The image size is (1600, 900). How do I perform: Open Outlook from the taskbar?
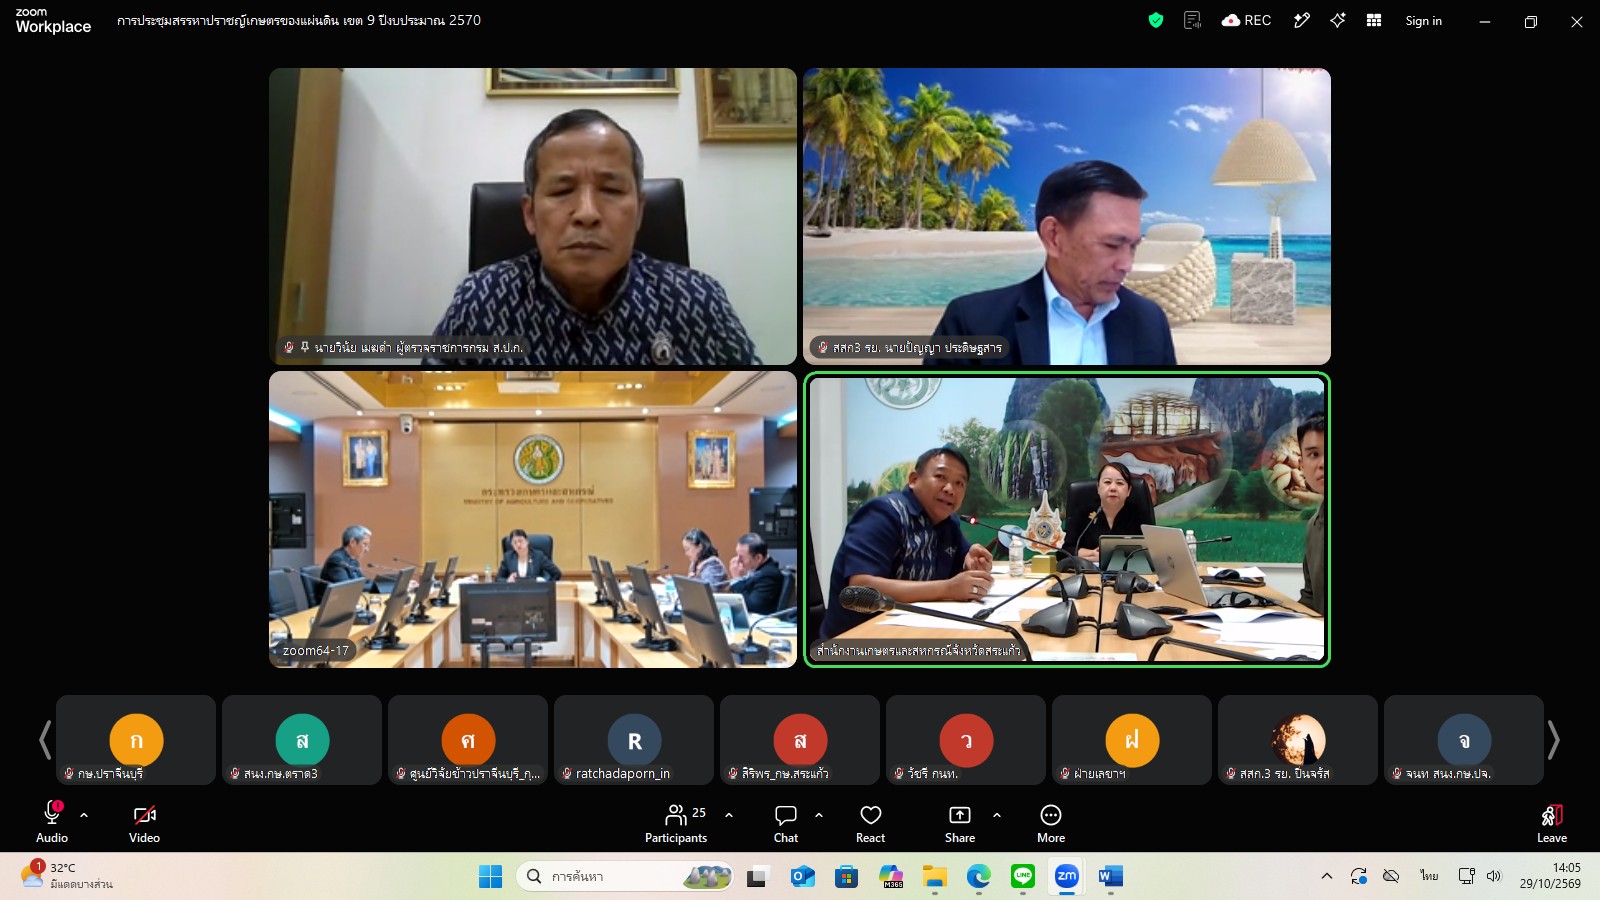click(803, 877)
